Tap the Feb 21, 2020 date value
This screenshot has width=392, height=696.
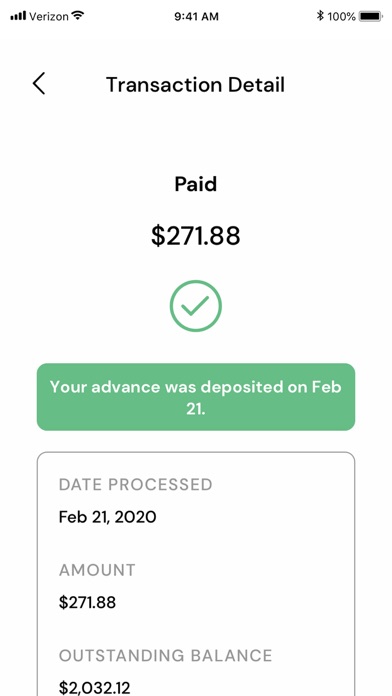107,517
